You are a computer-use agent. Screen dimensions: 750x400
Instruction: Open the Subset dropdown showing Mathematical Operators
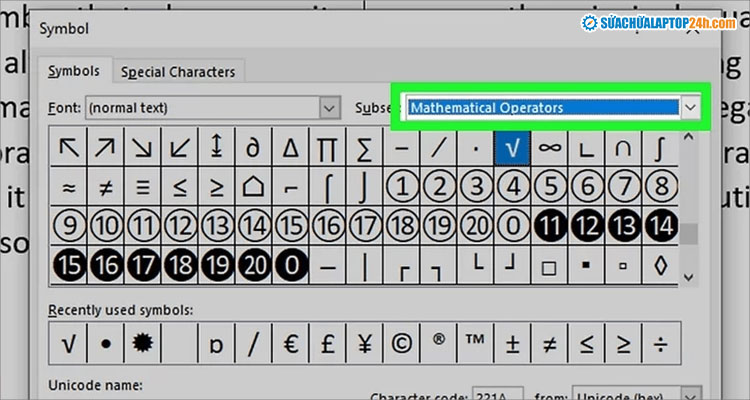pos(690,108)
